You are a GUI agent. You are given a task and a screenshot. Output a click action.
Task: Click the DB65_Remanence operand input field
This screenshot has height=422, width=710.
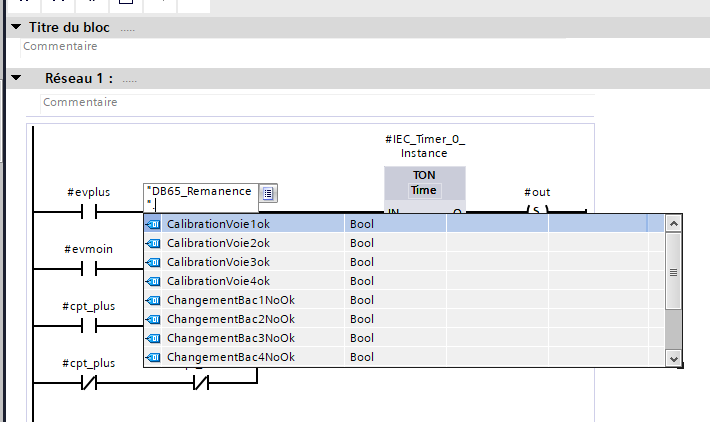click(203, 190)
